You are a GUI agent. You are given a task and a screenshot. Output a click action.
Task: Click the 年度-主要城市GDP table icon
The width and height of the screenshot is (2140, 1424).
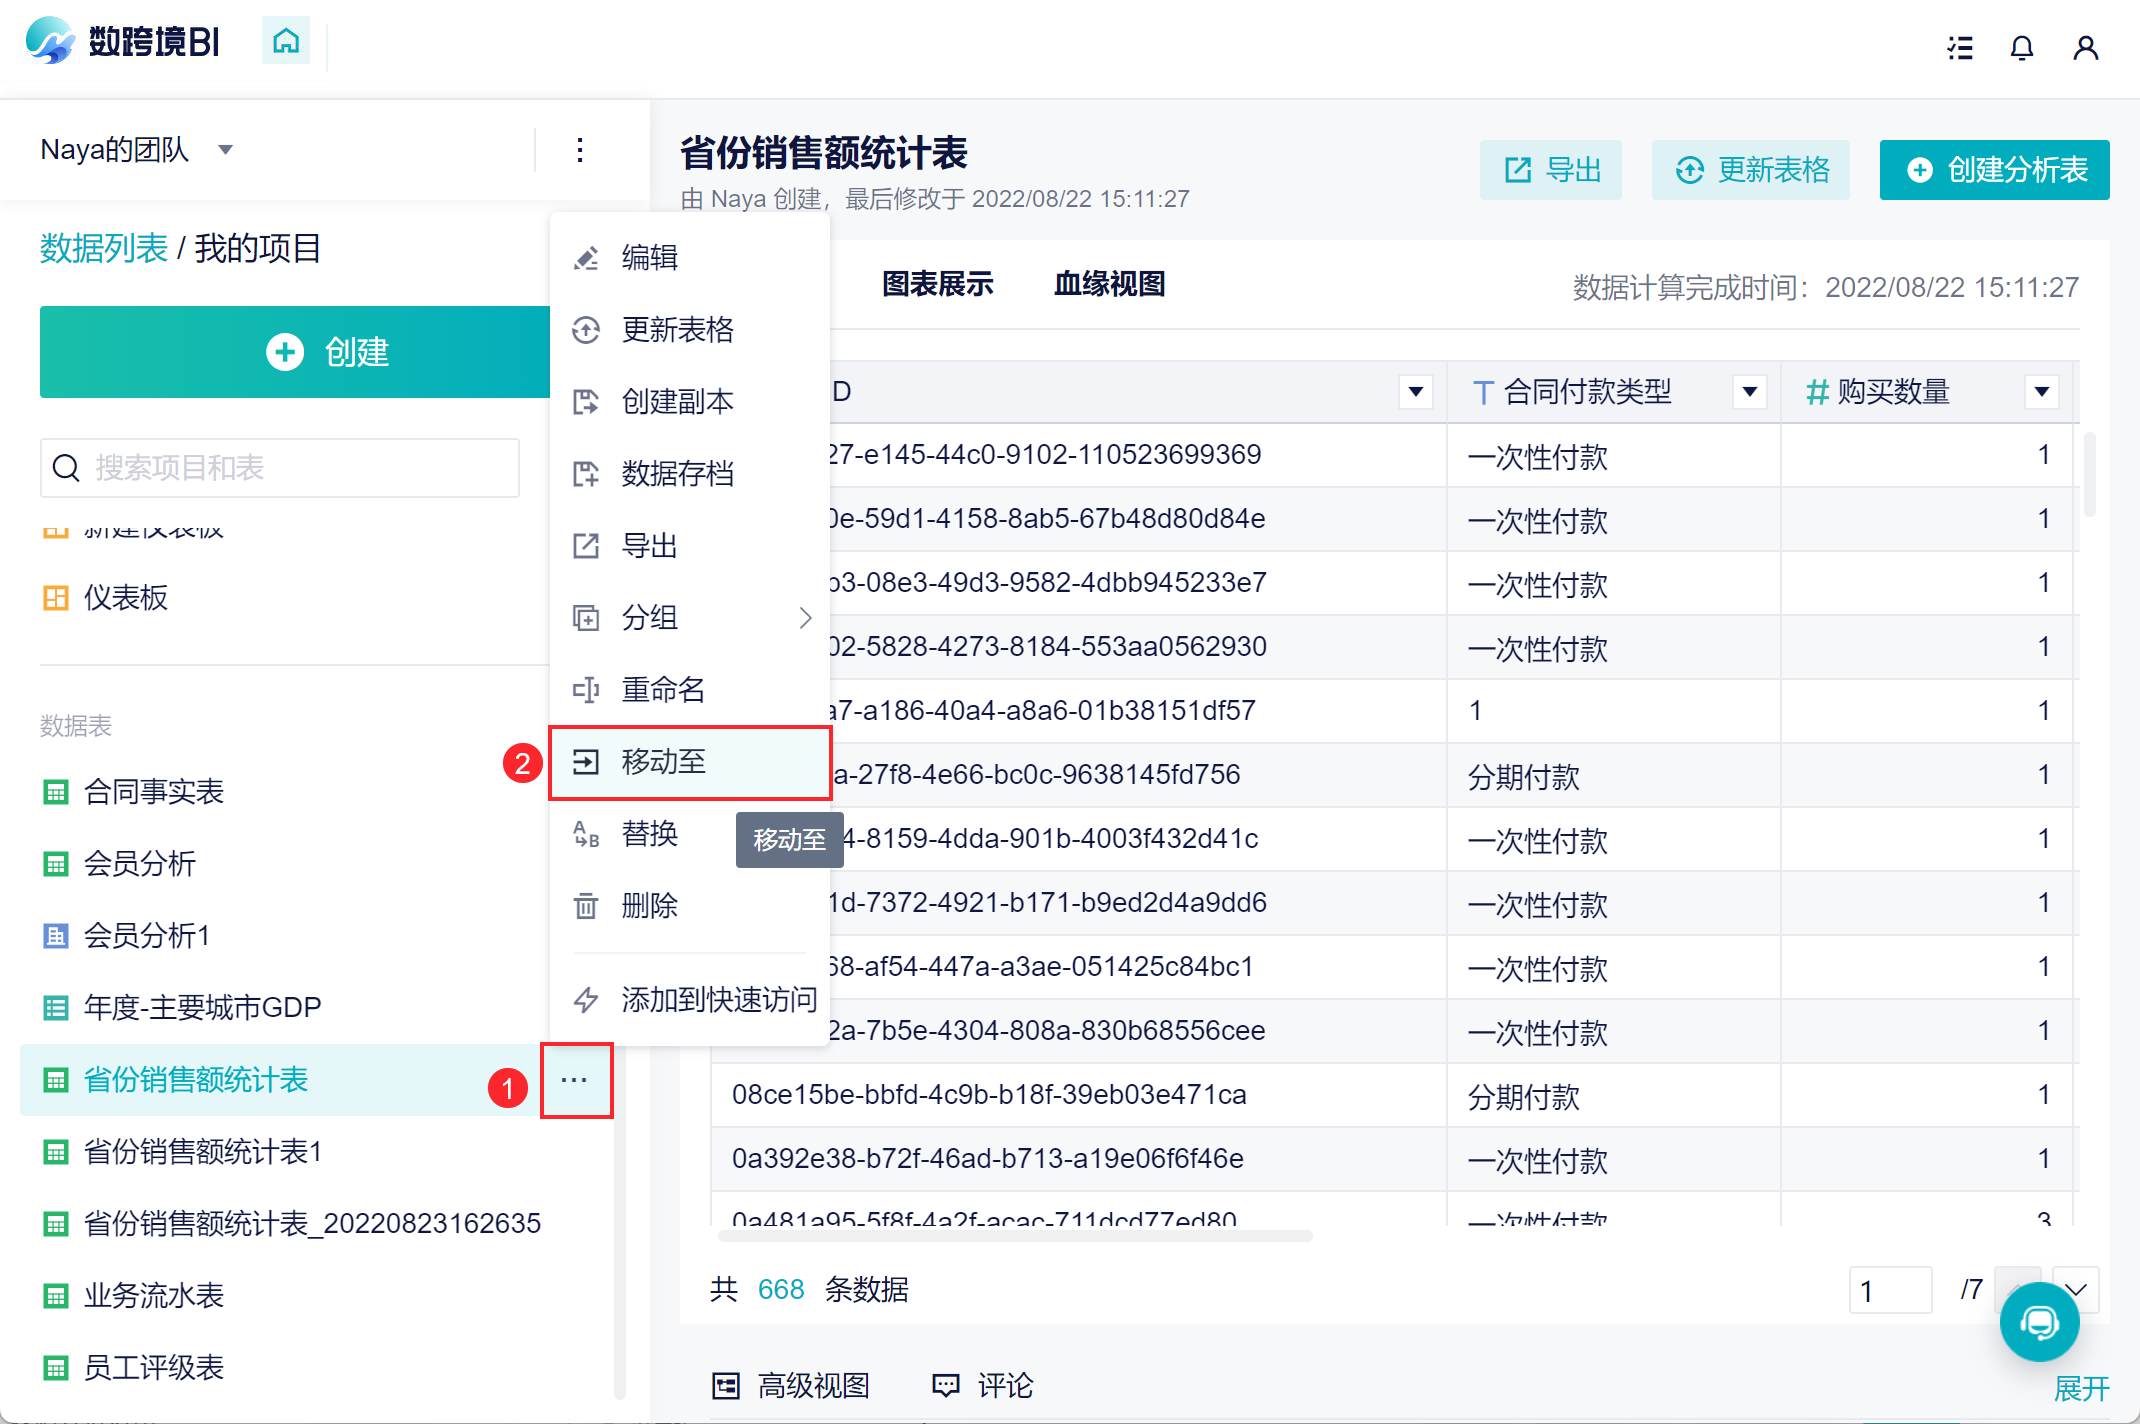click(x=56, y=1008)
